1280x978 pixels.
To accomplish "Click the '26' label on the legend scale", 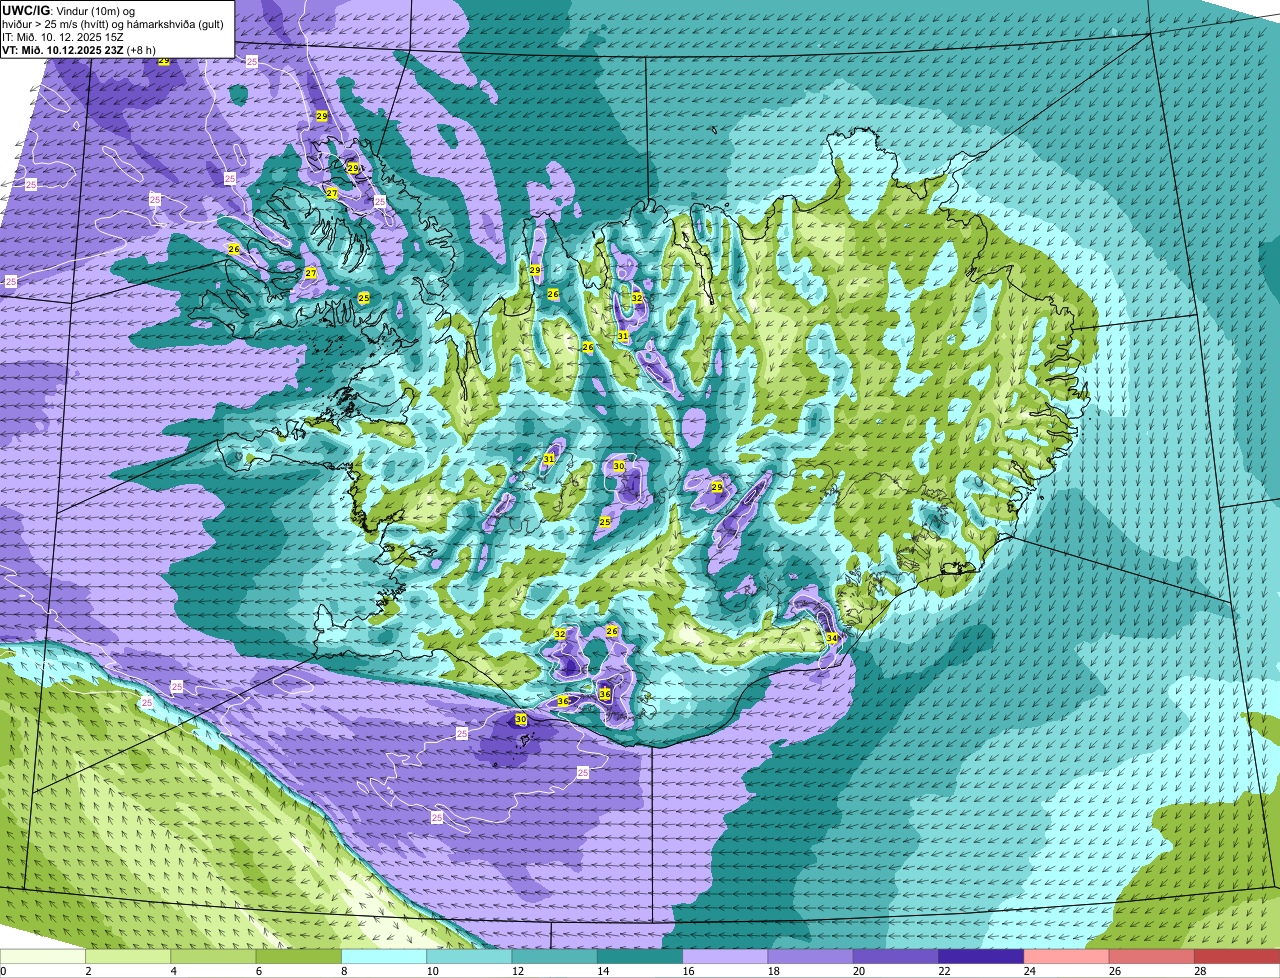I will click(x=1114, y=971).
